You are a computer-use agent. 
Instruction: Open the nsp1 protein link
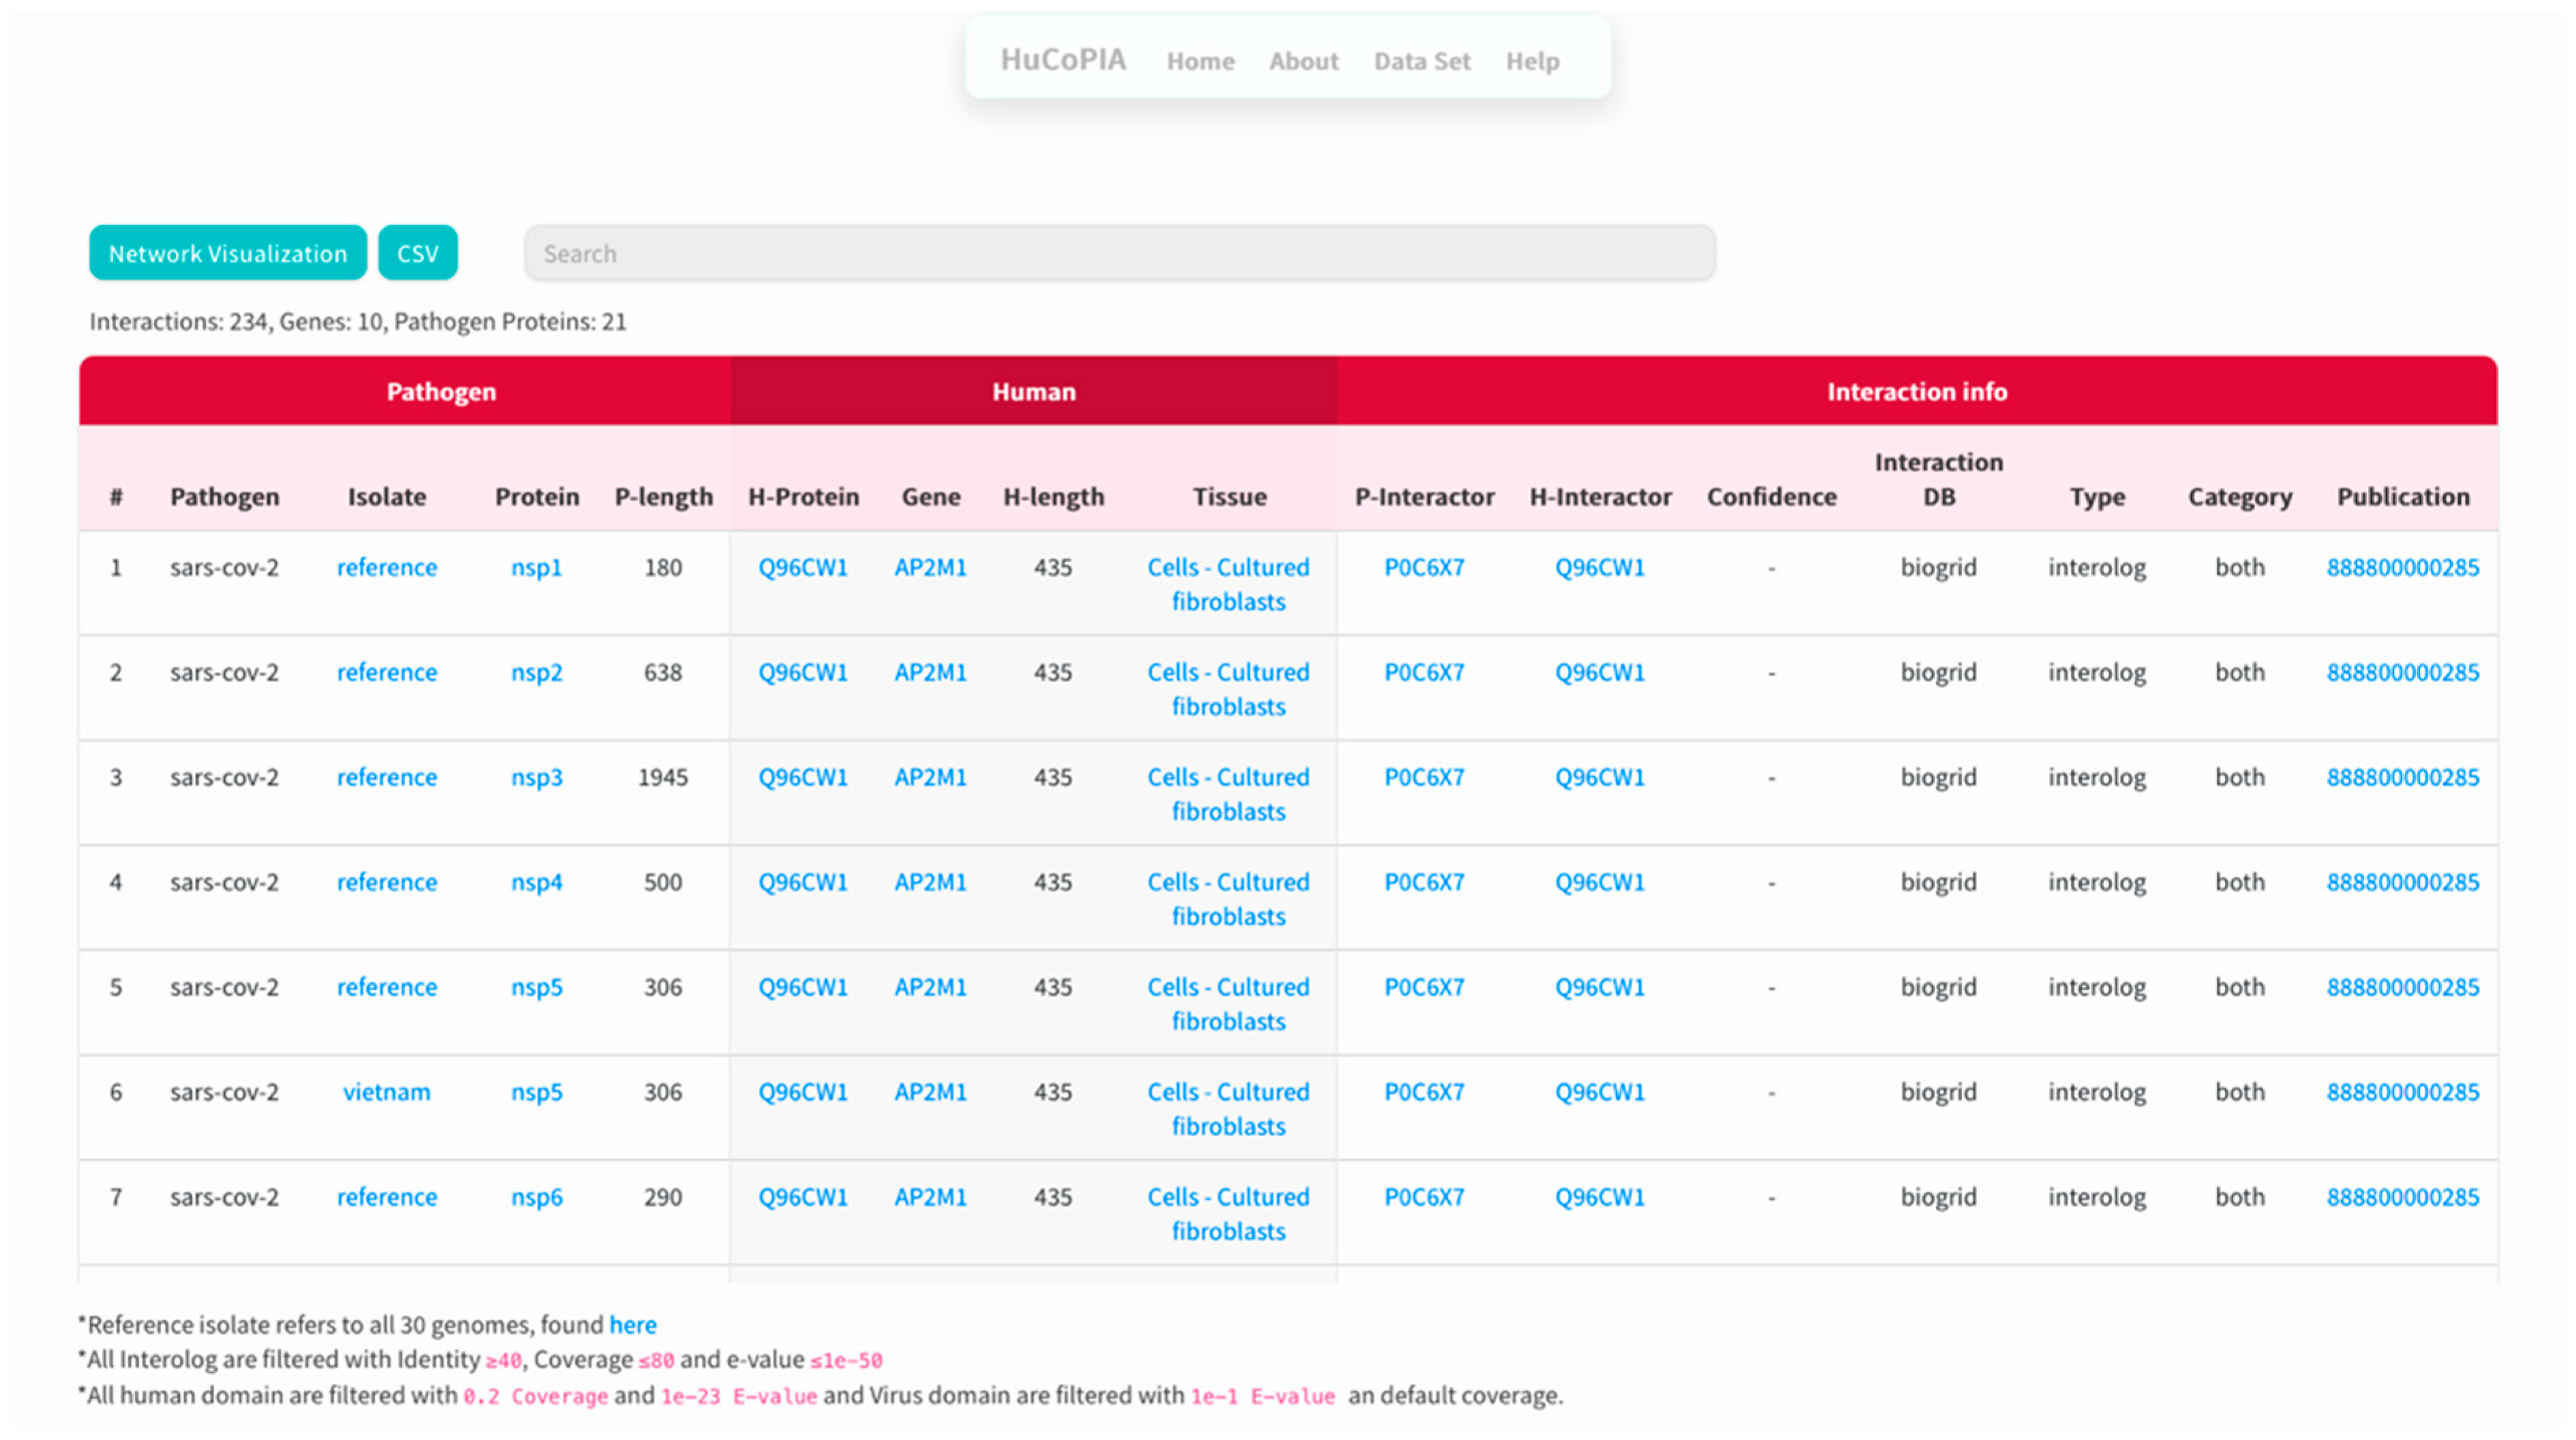(536, 567)
